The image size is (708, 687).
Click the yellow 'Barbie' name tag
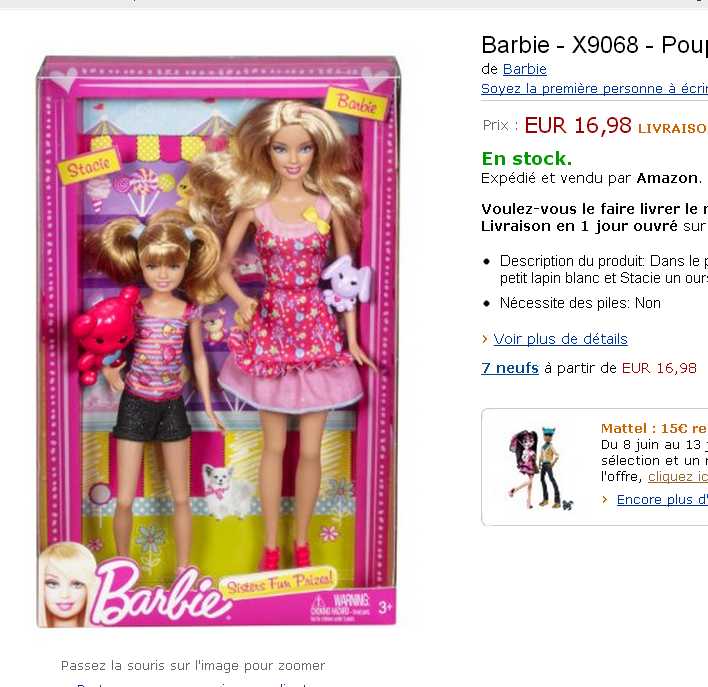tap(356, 103)
